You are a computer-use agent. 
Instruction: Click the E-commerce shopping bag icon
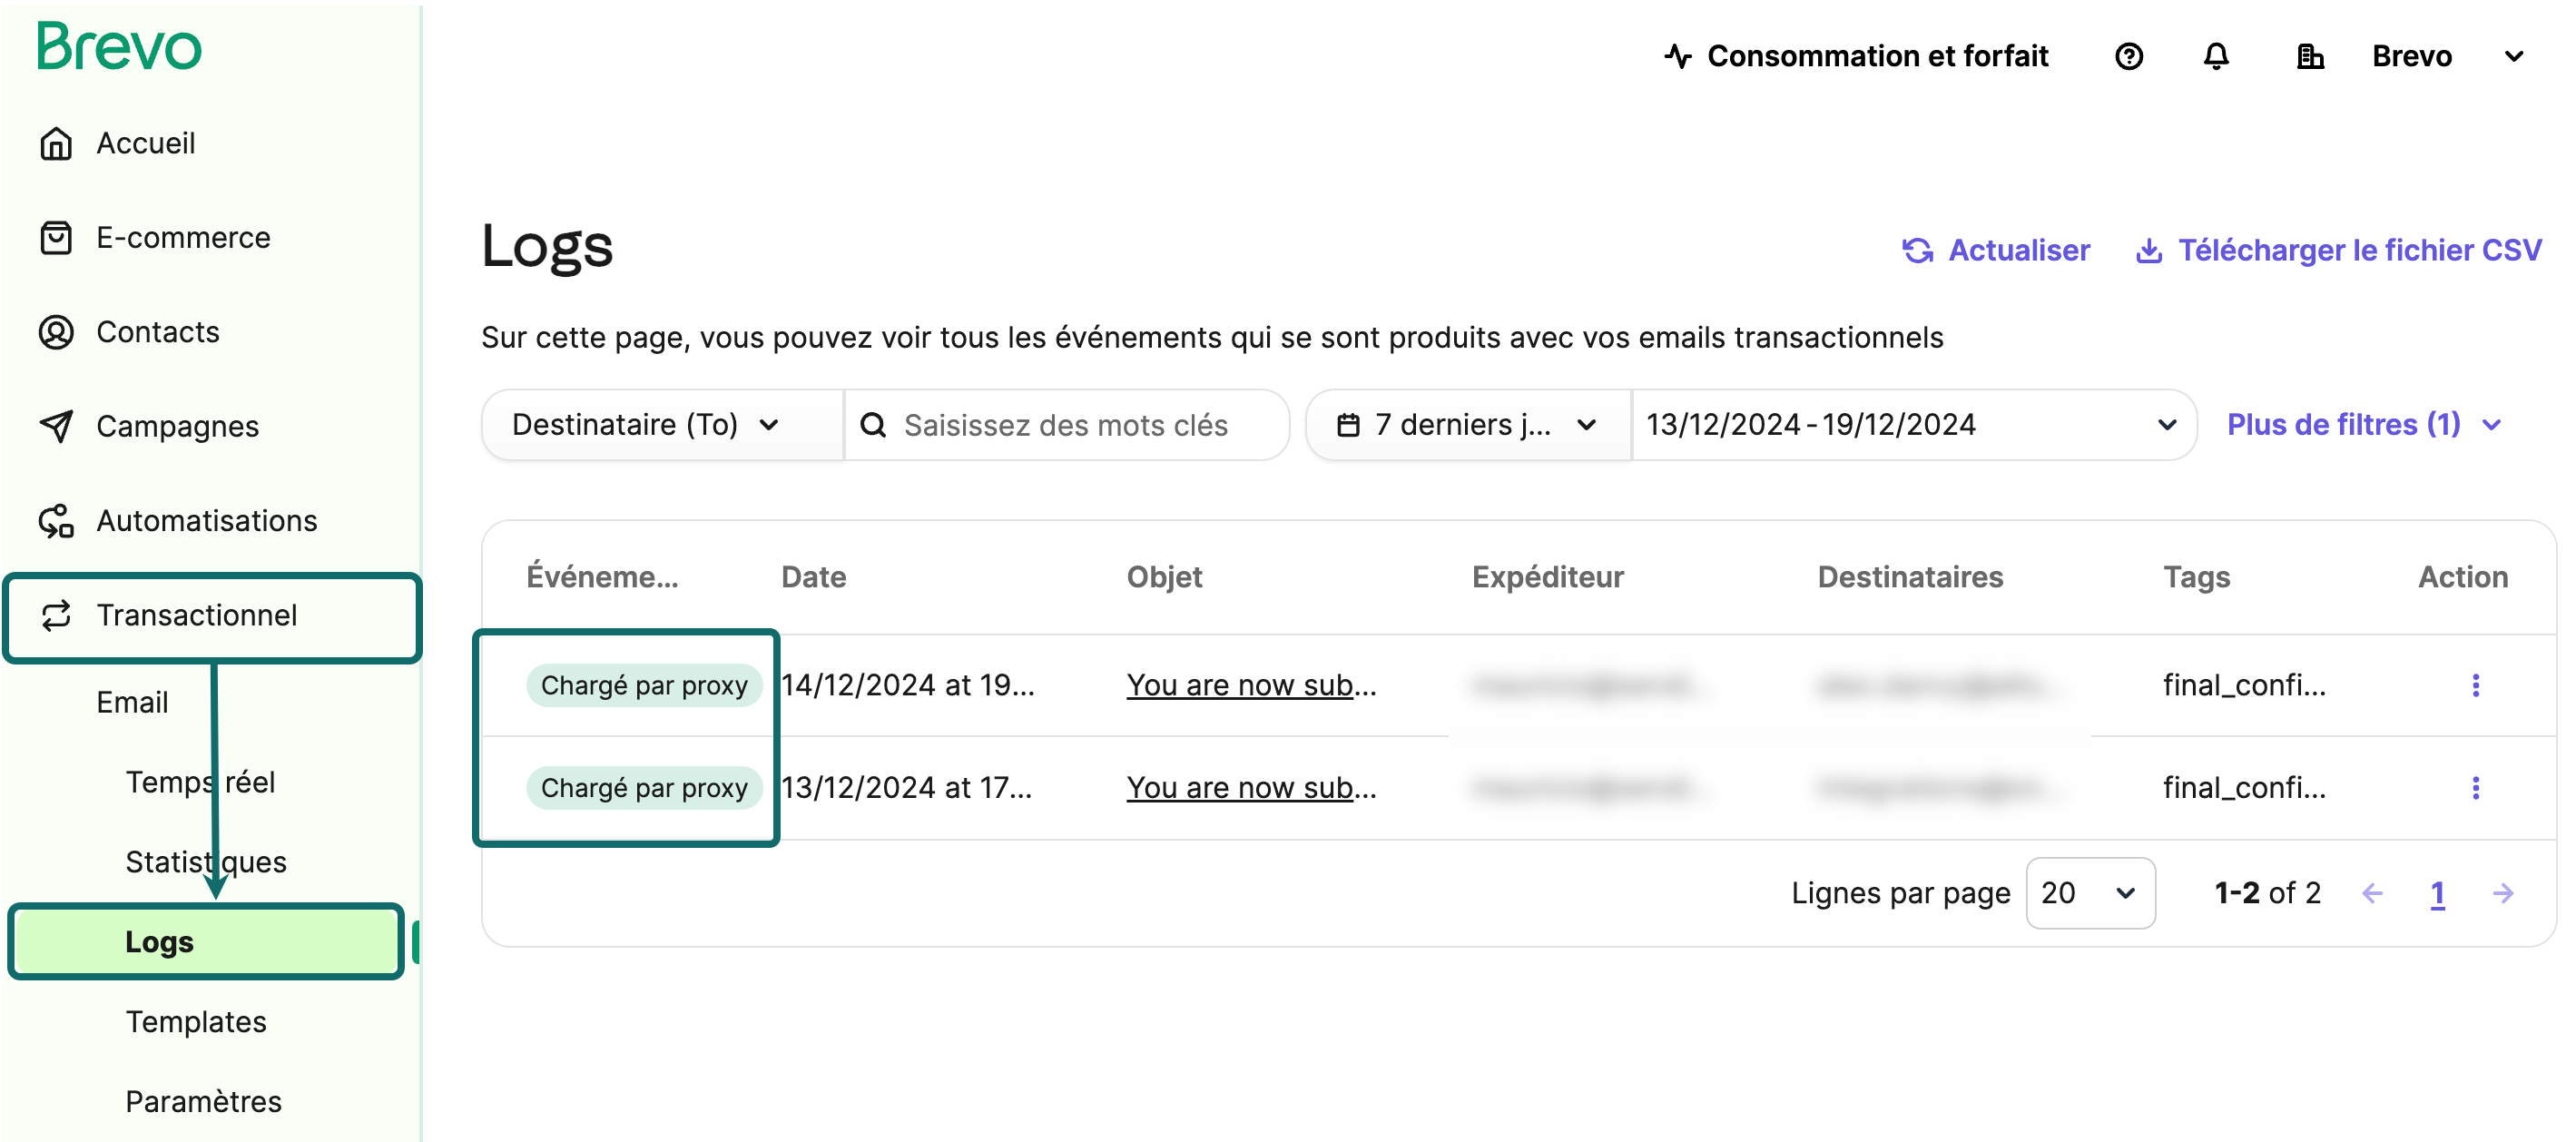coord(56,238)
